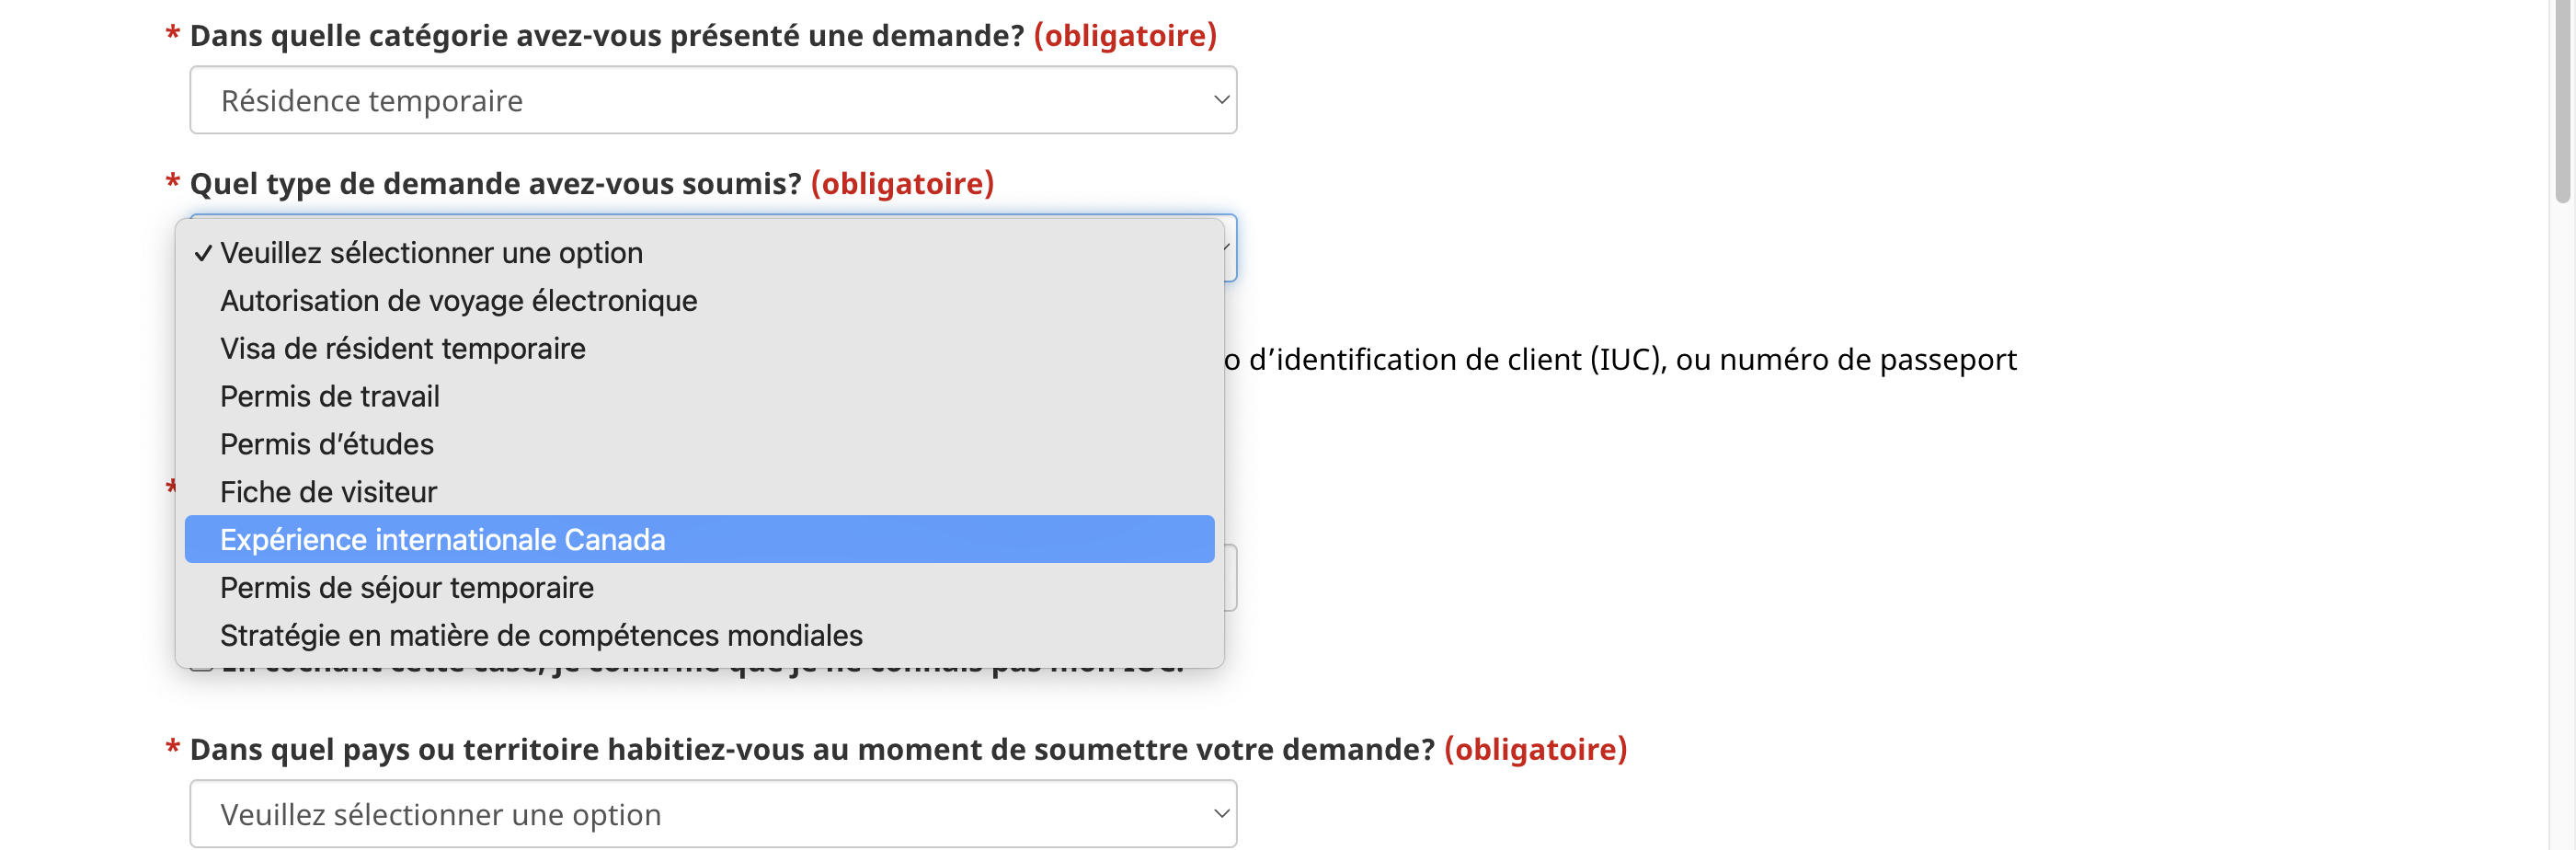Select highlighted "Expérience internationale Canada" option
Screen dimensions: 2576x850
coord(442,540)
